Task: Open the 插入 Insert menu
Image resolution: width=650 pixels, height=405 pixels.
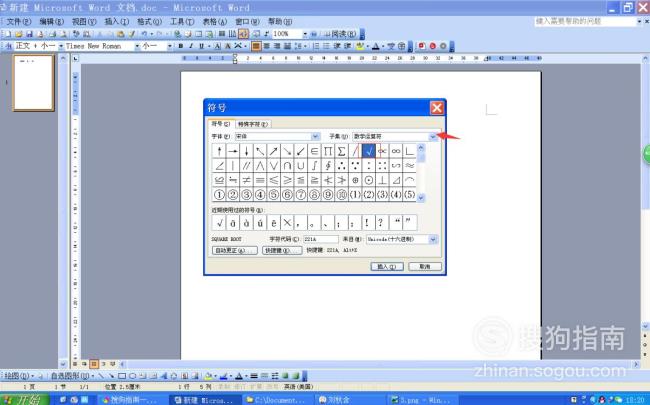Action: [x=116, y=22]
